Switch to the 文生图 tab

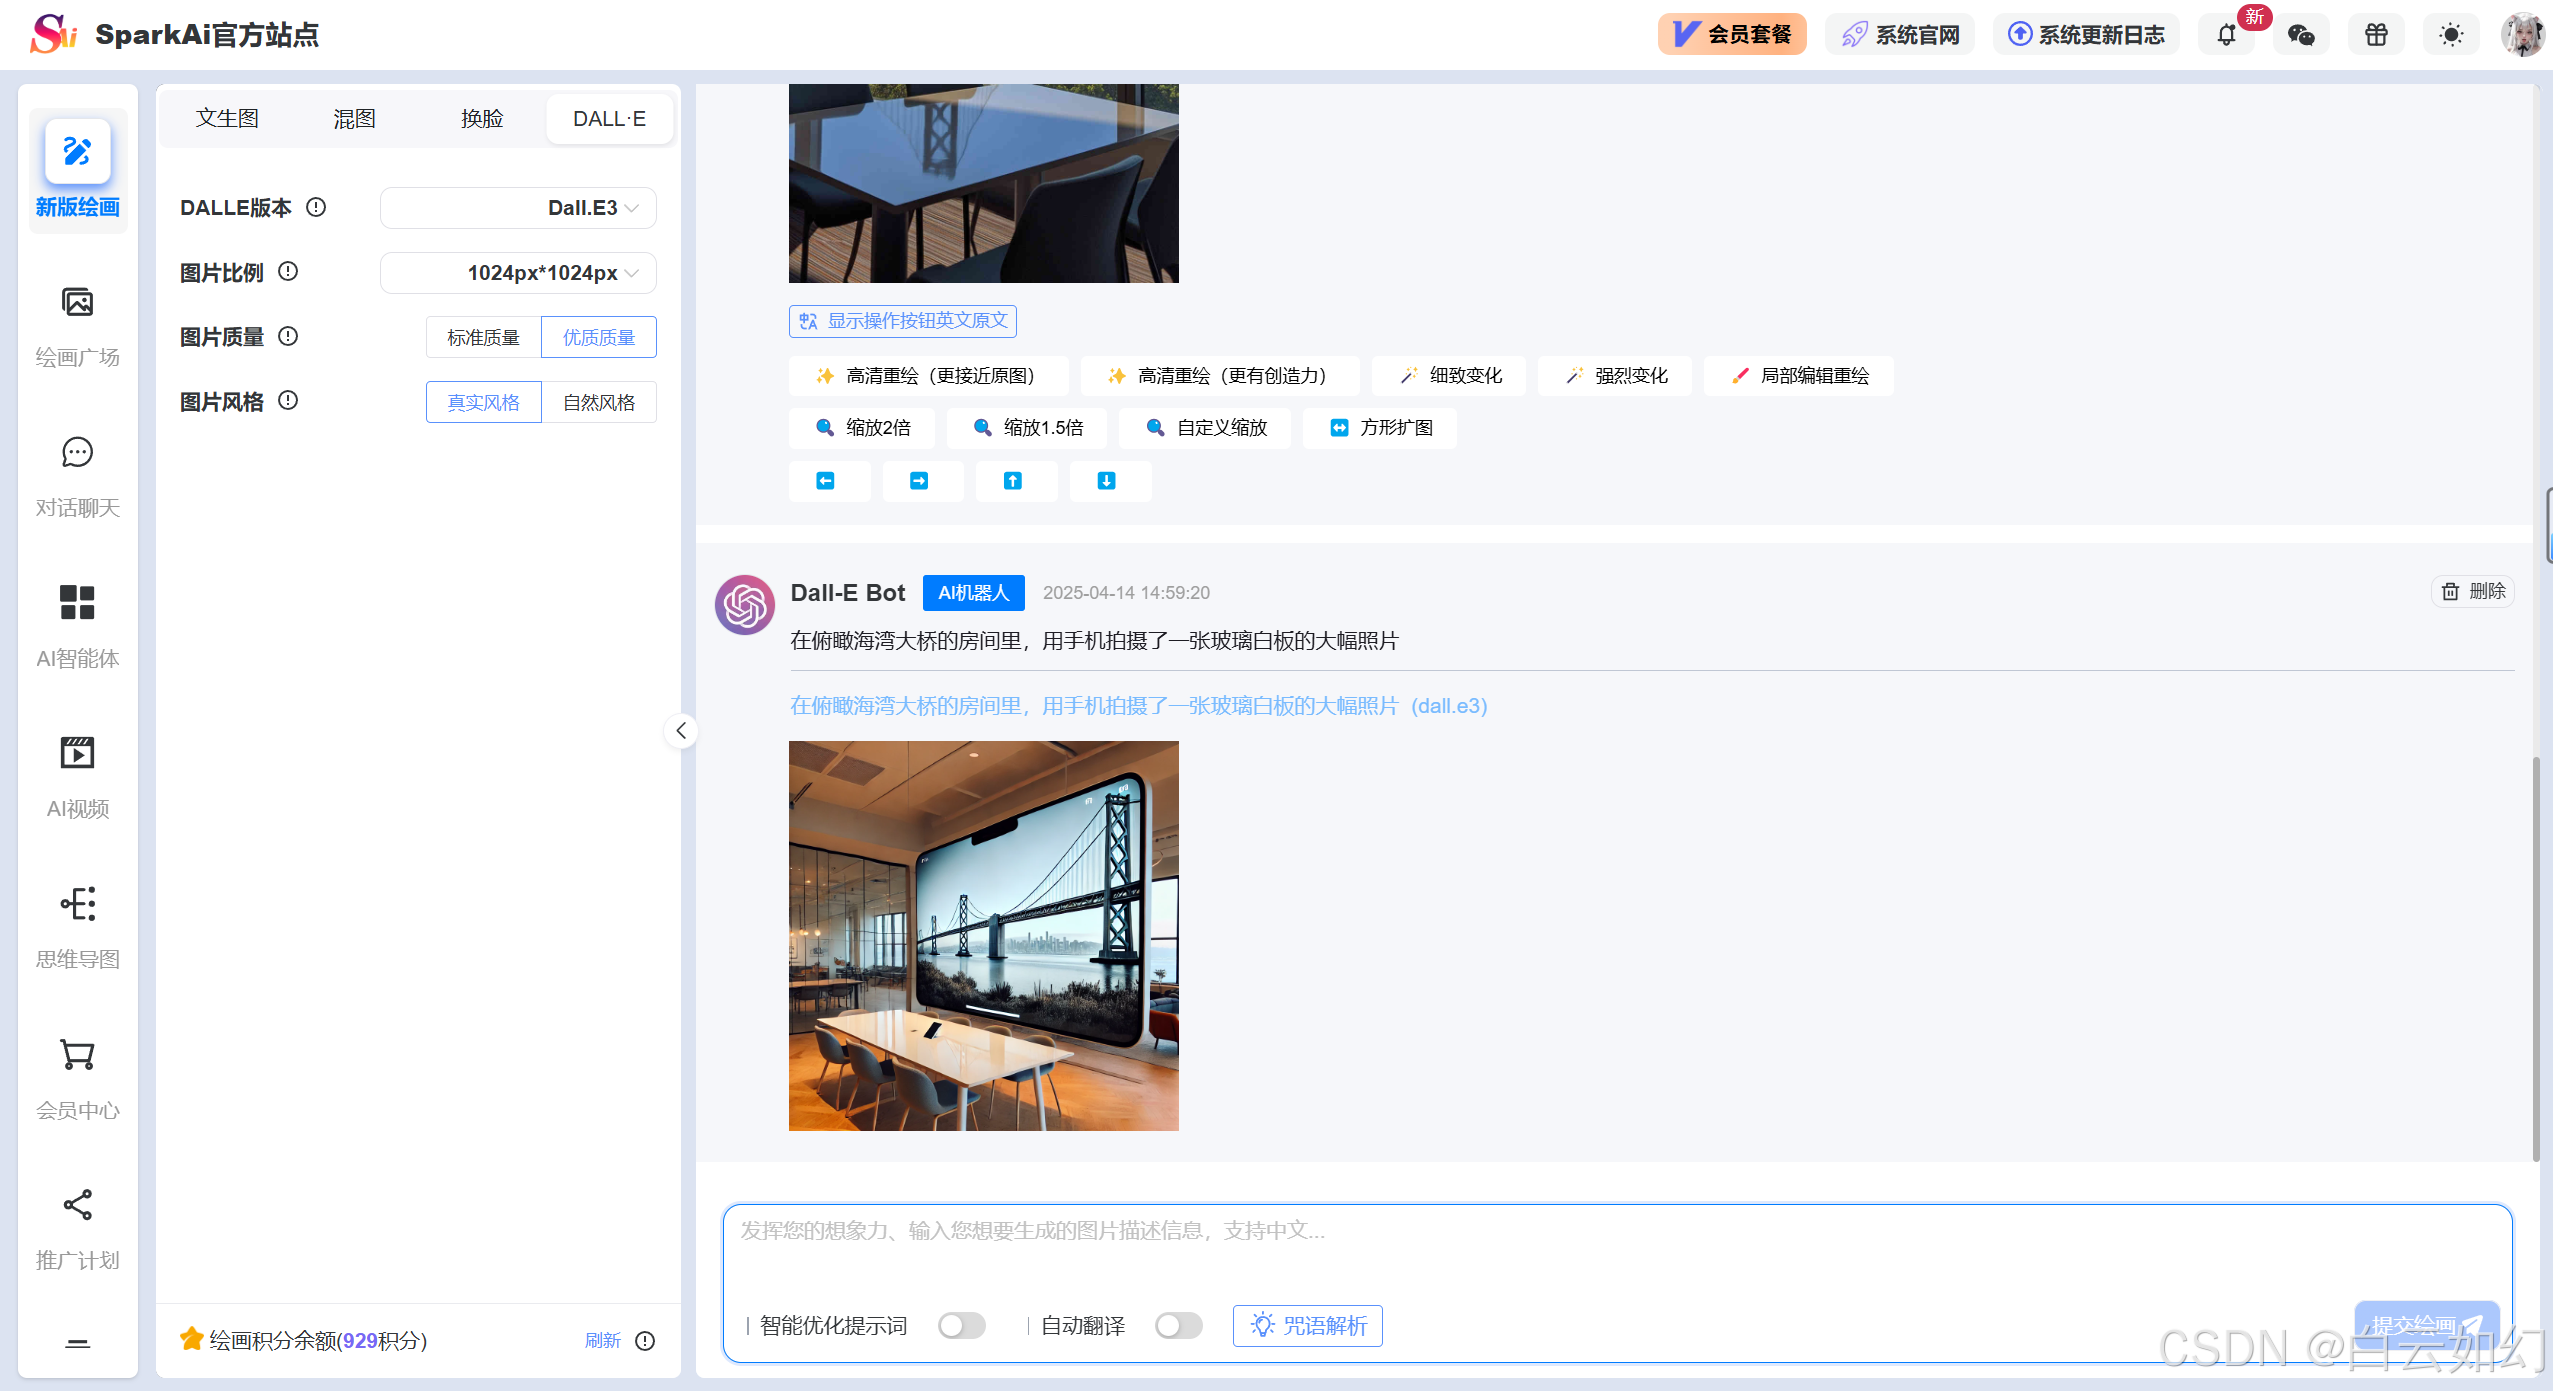227,119
